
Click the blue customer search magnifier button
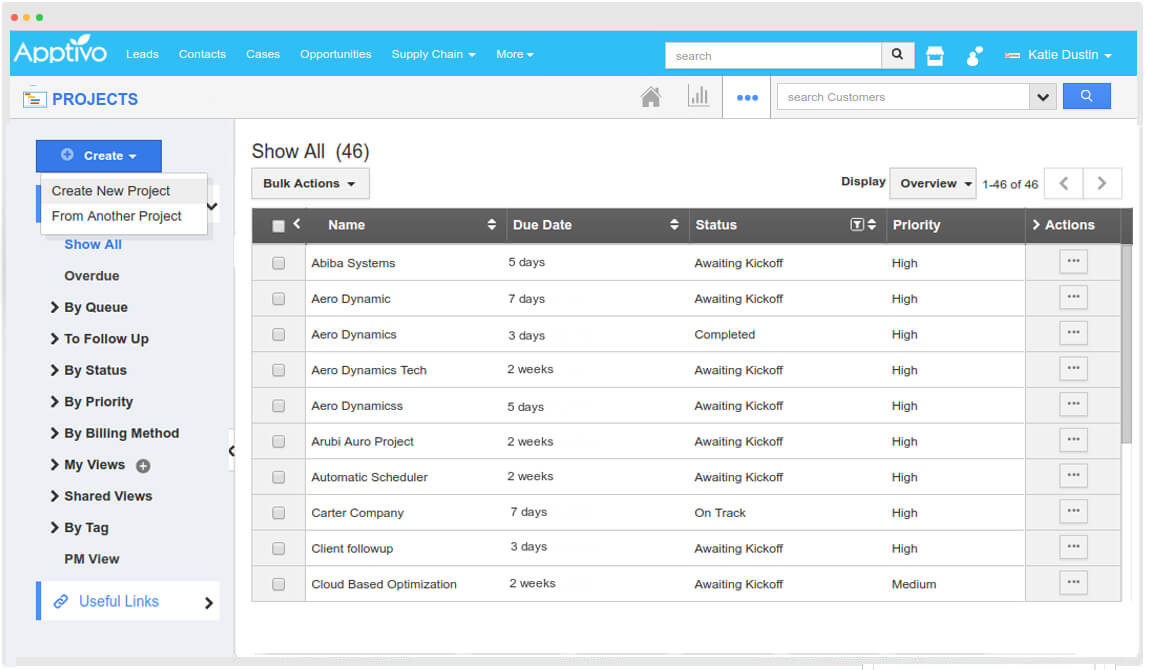point(1086,97)
